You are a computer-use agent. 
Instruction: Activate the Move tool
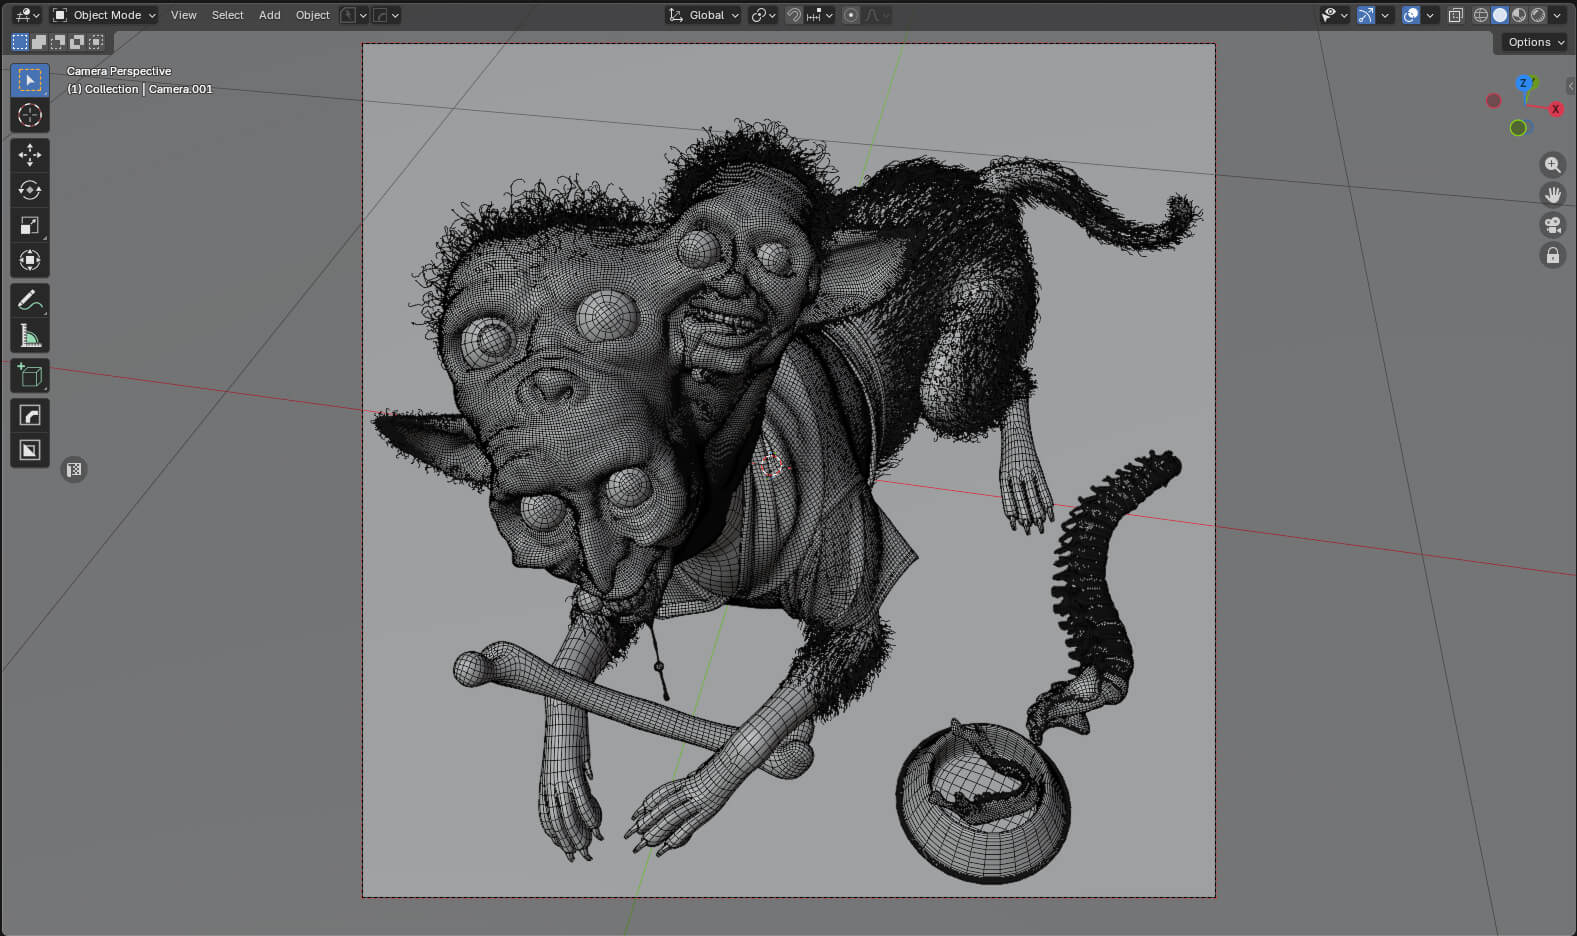30,155
